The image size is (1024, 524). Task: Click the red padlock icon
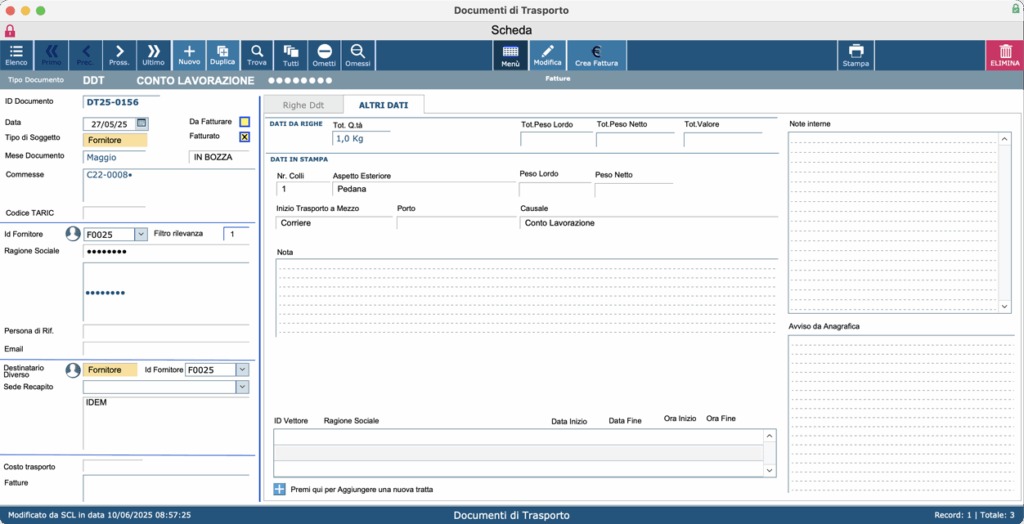coord(10,31)
